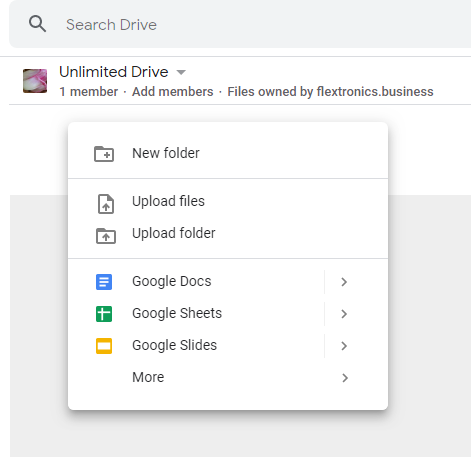
Task: Focus the Search Drive input field
Action: click(240, 24)
